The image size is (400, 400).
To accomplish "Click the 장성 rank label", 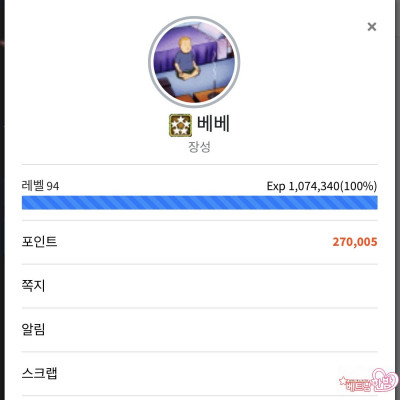I will 199,147.
